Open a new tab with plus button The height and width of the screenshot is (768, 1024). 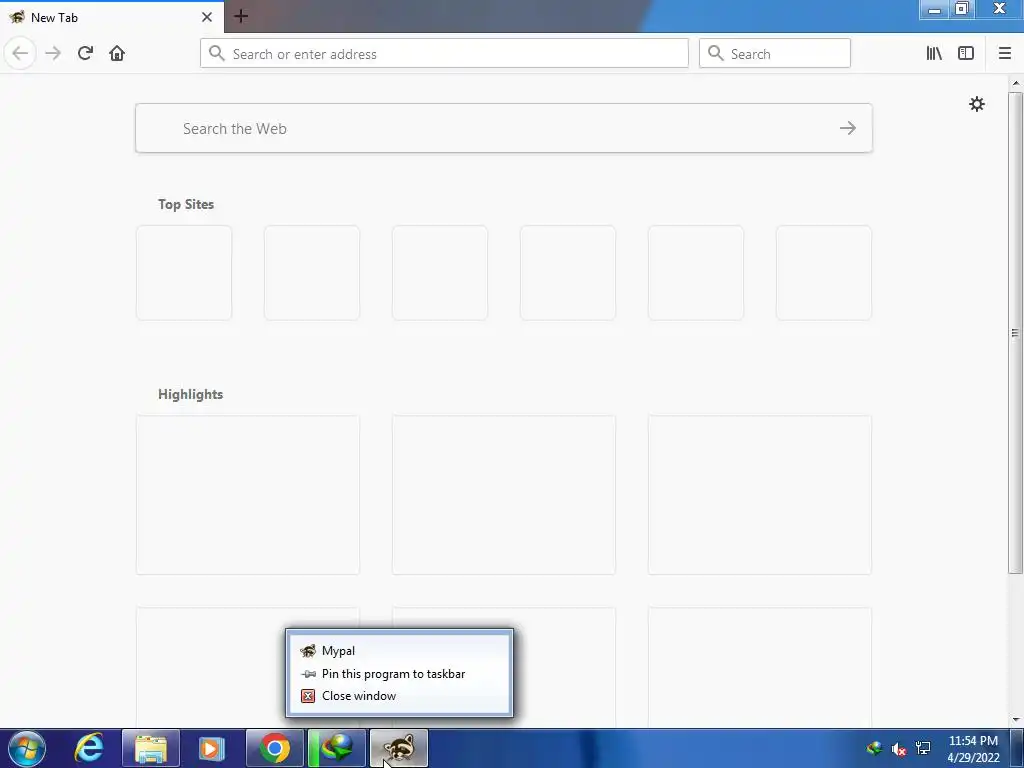(240, 16)
